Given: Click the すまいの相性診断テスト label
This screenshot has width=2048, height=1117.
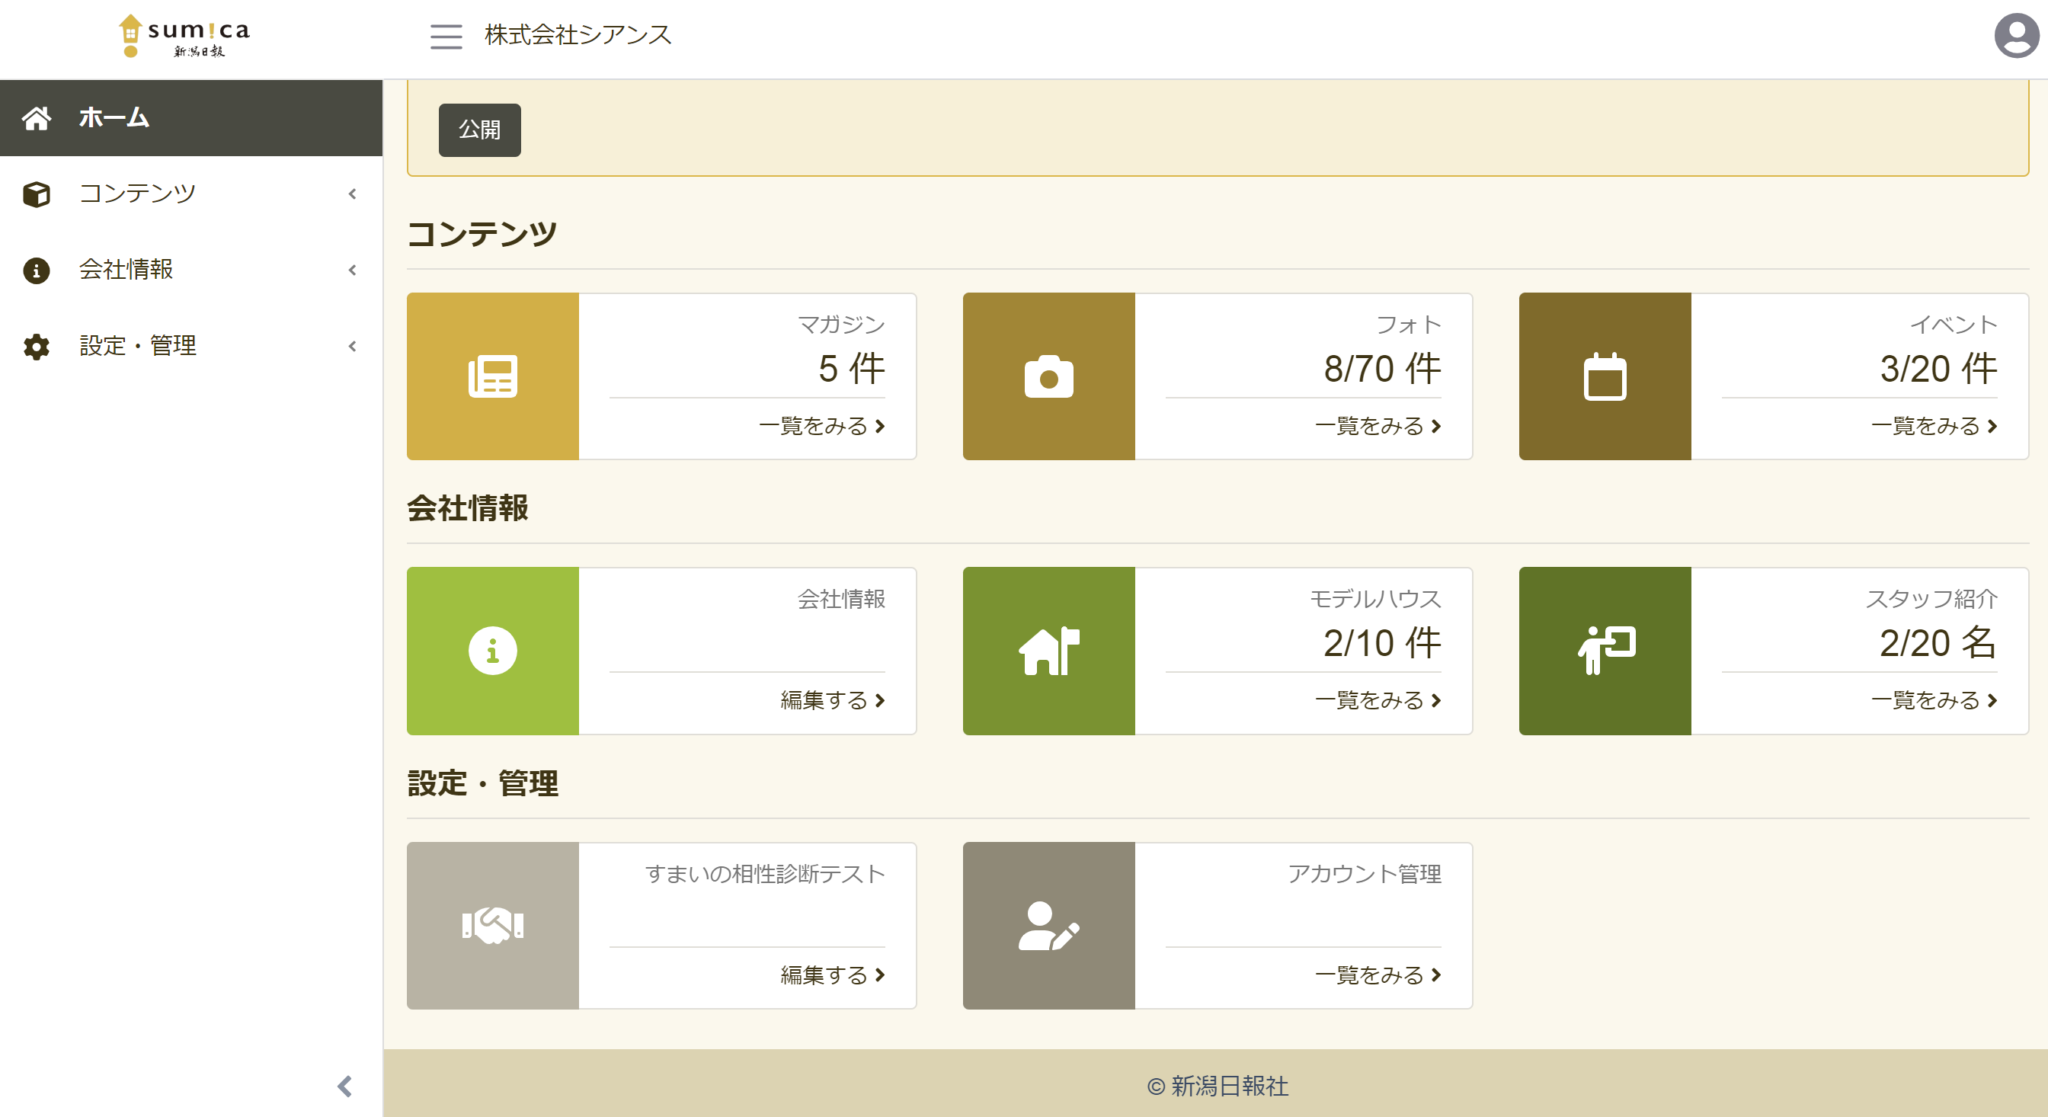Looking at the screenshot, I should 765,874.
